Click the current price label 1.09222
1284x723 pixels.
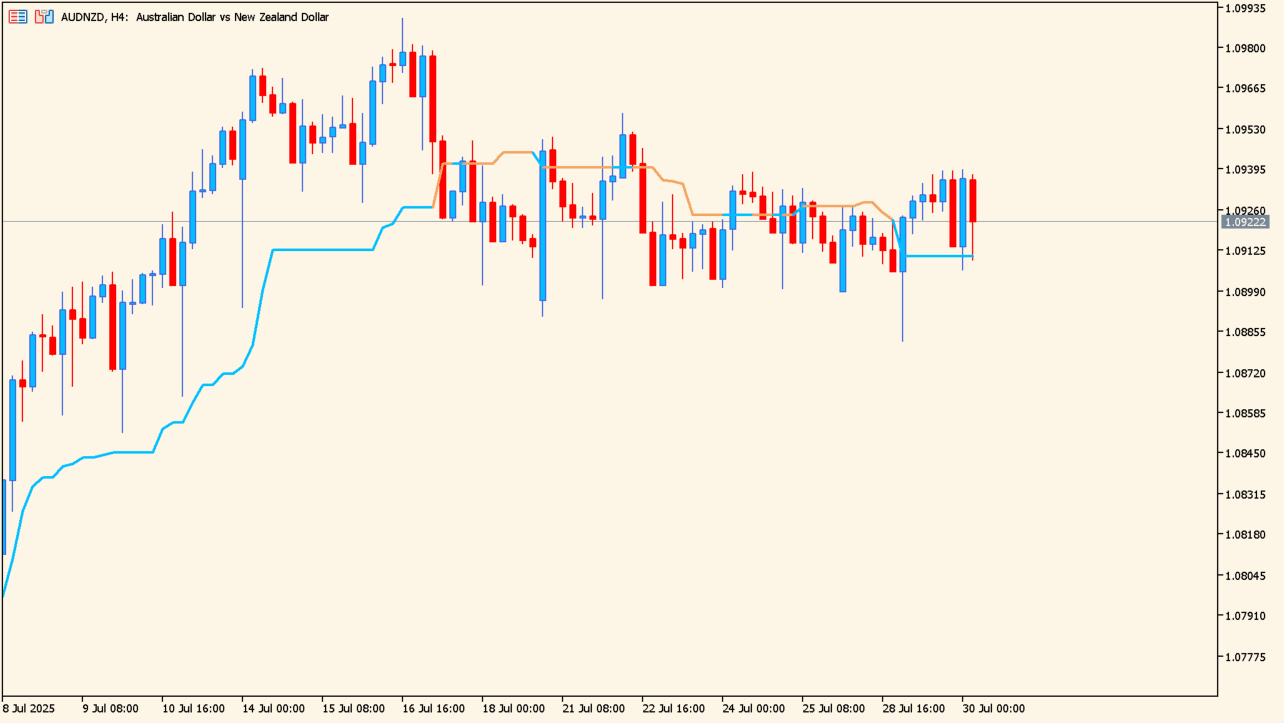point(1245,222)
